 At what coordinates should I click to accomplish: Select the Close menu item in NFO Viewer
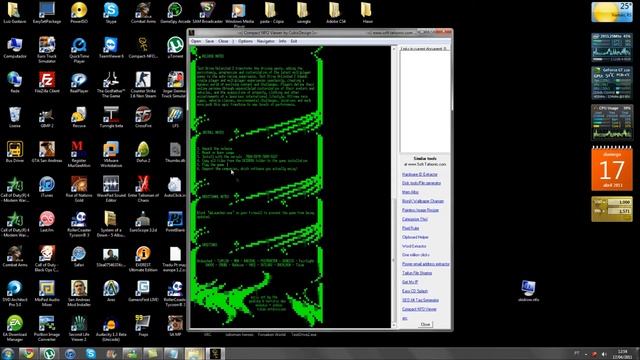click(x=223, y=41)
